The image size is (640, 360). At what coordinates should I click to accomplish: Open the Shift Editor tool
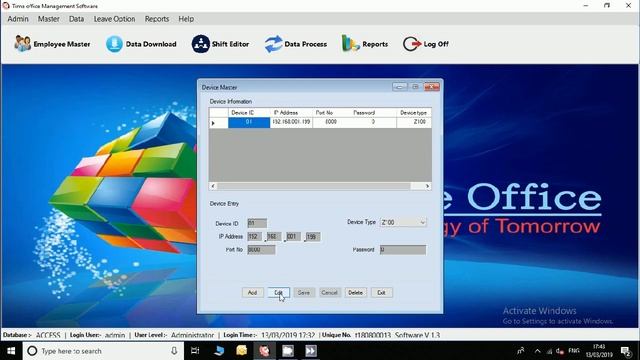220,44
